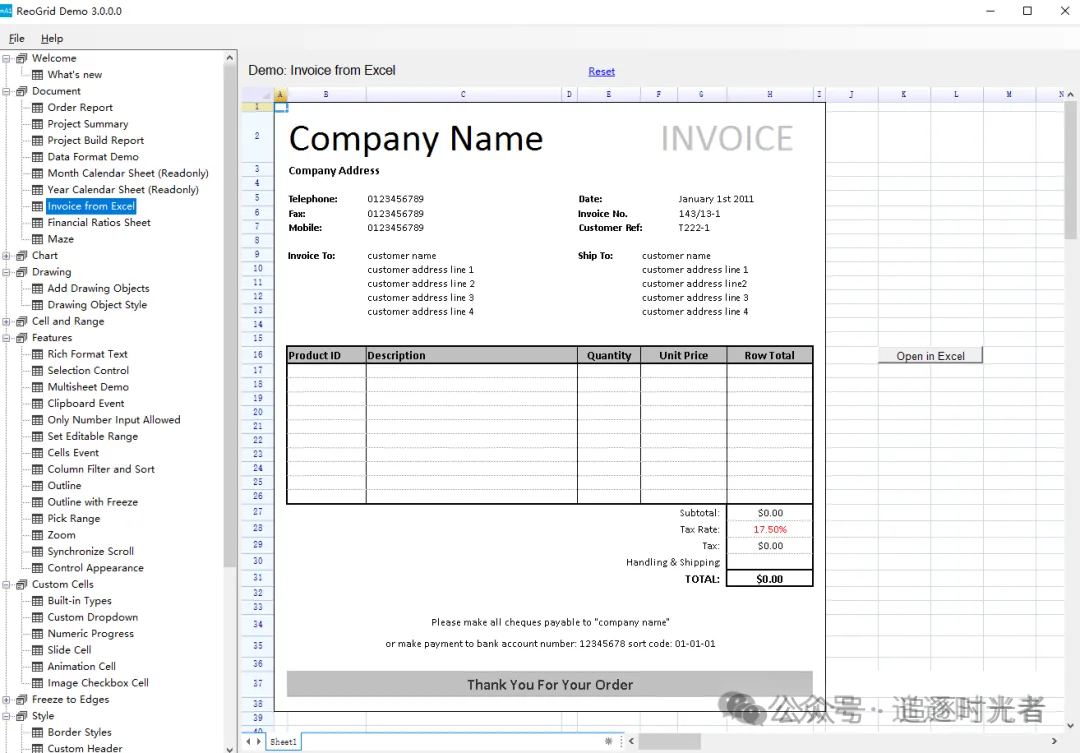The width and height of the screenshot is (1080, 753).
Task: Click the 17.50% tax rate cell
Action: click(769, 529)
